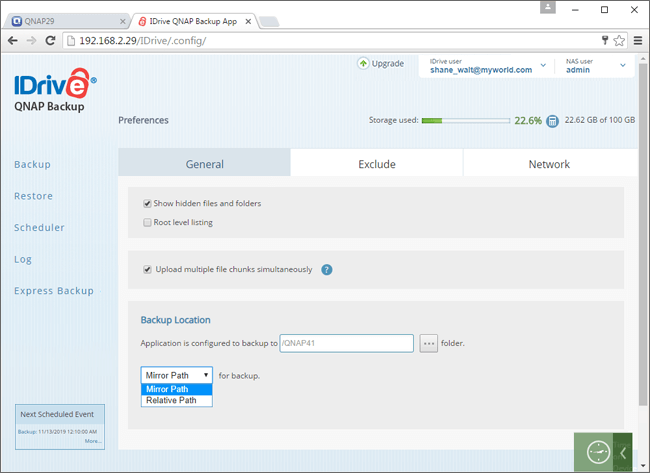
Task: Click the browser reload icon
Action: click(51, 41)
